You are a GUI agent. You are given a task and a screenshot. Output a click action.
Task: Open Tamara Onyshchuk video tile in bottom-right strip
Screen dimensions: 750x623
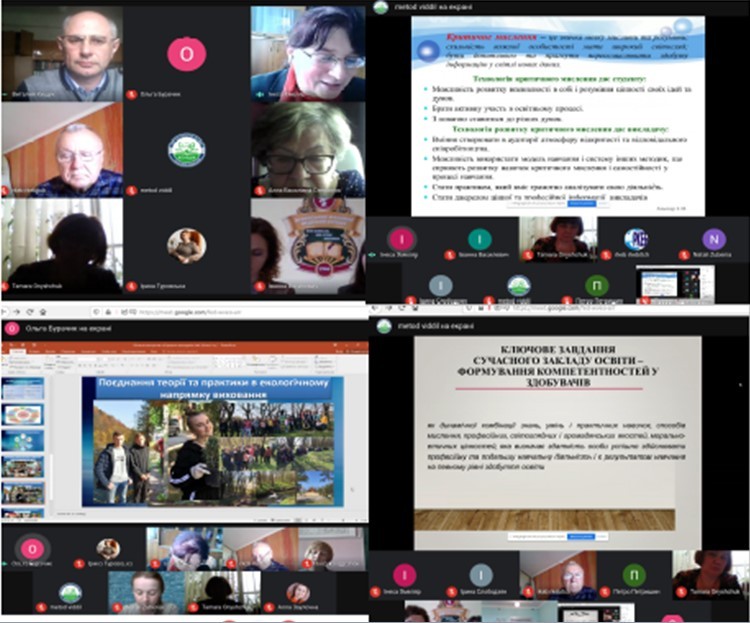[x=711, y=576]
